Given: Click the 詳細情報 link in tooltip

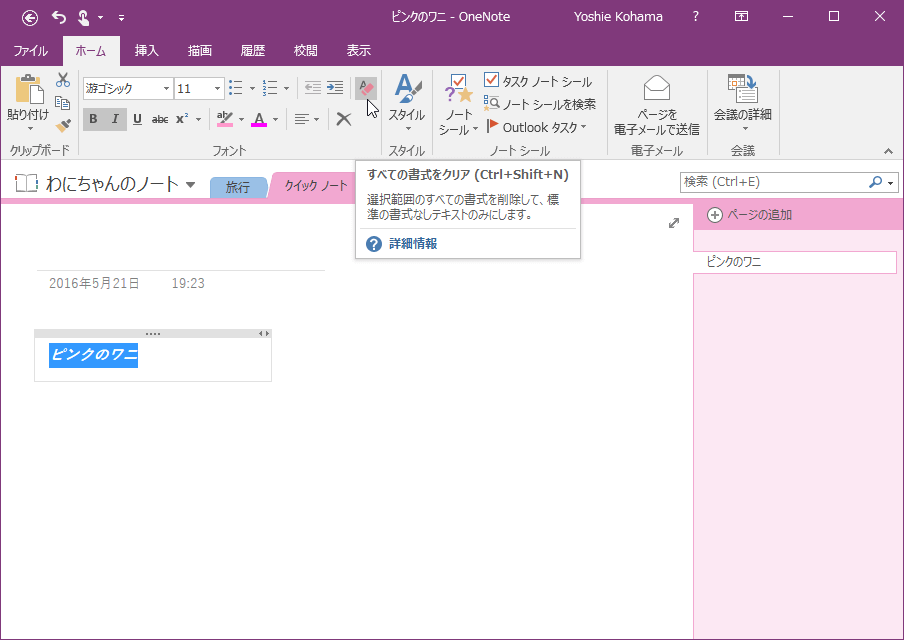Looking at the screenshot, I should pos(412,244).
